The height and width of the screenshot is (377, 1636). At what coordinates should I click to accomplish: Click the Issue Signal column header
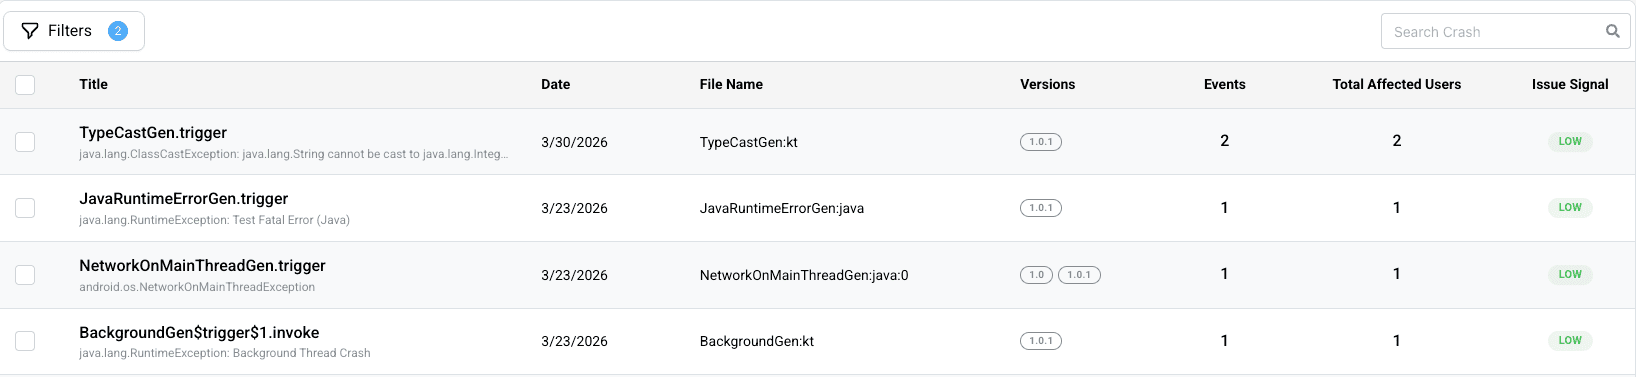(x=1570, y=84)
